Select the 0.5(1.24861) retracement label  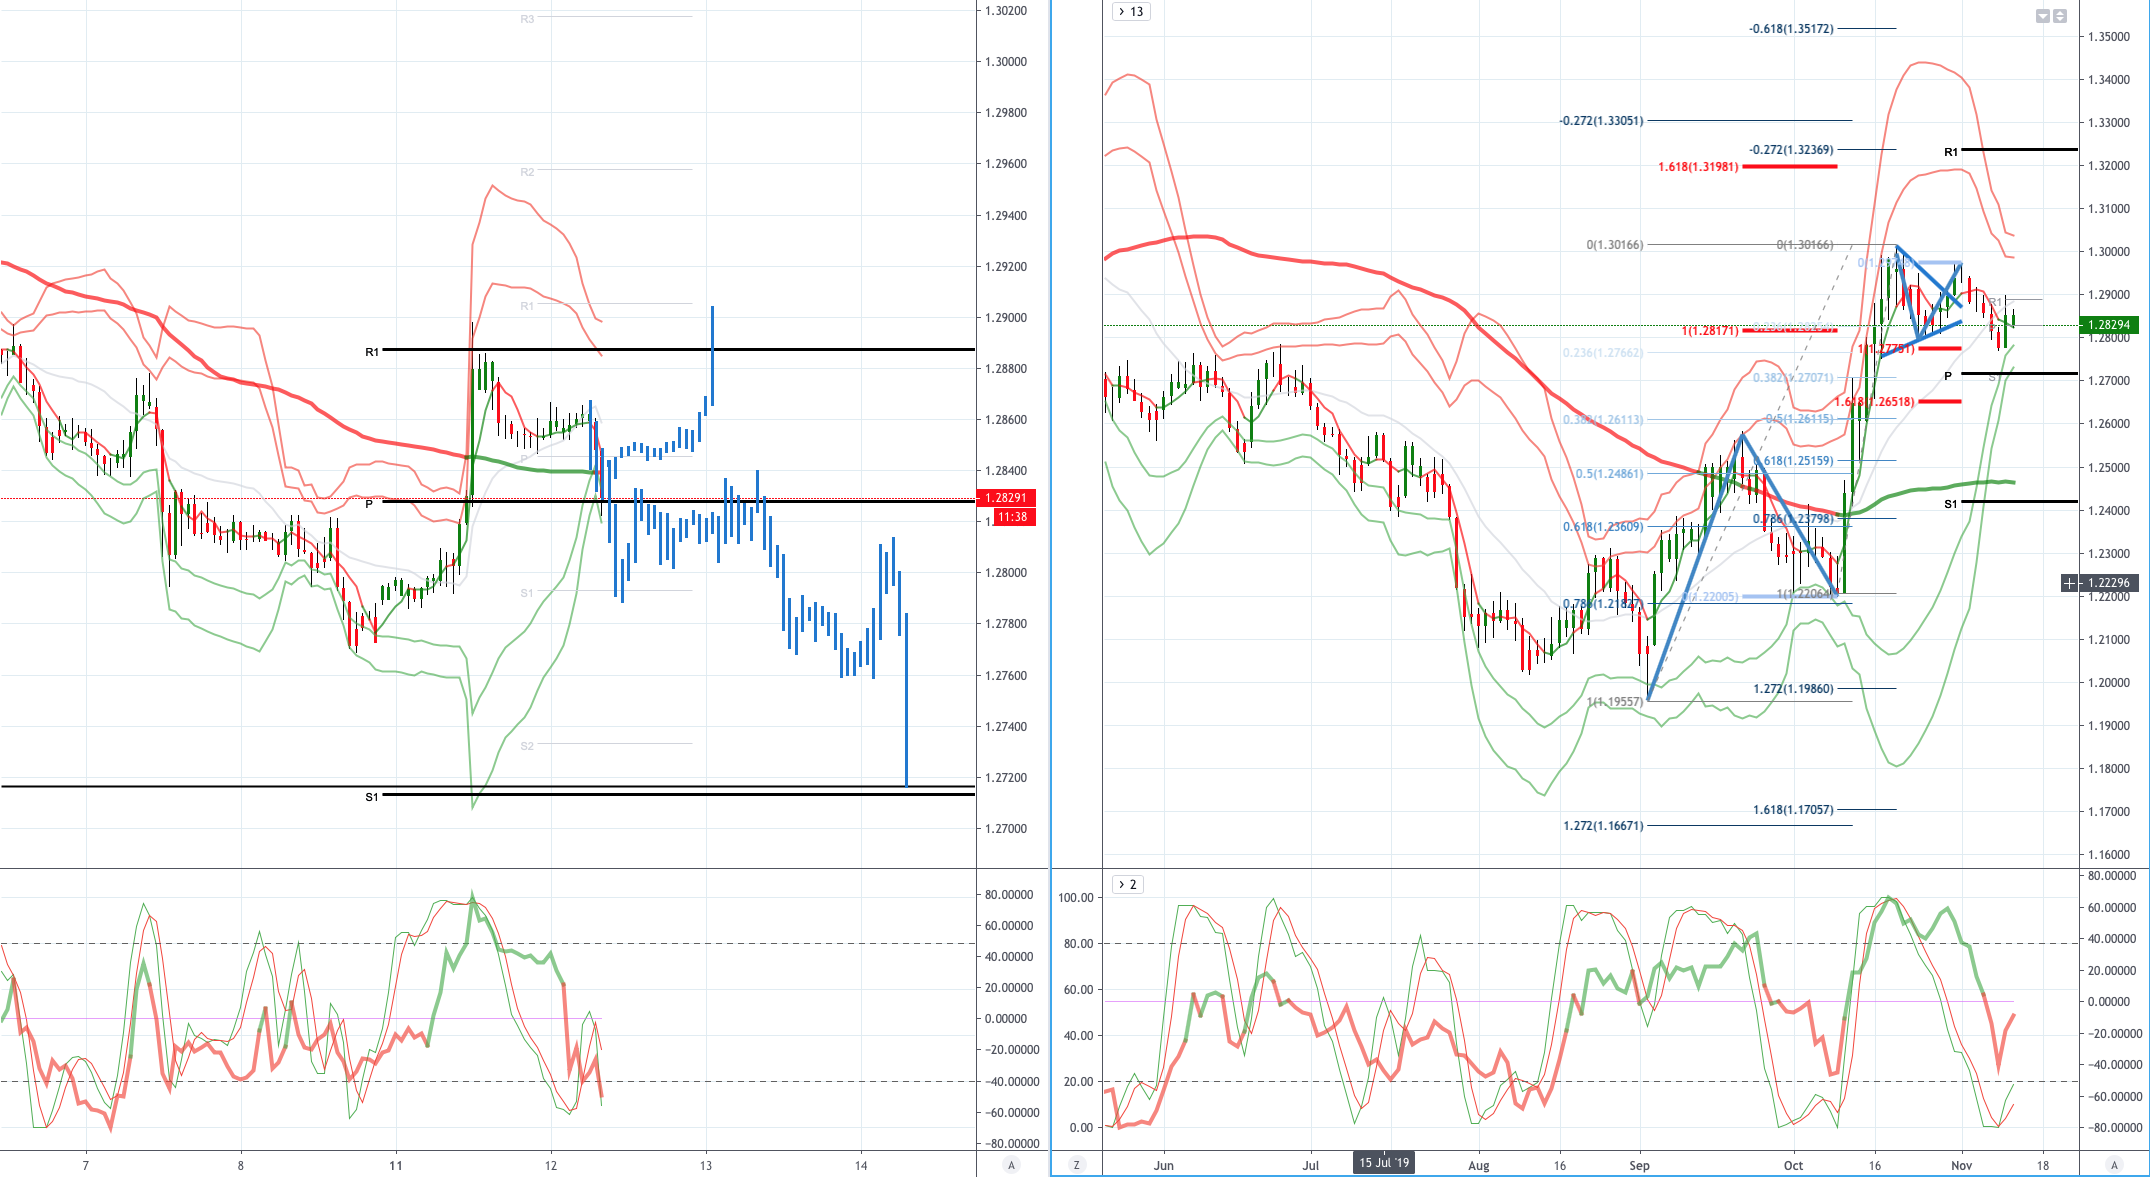click(x=1609, y=474)
